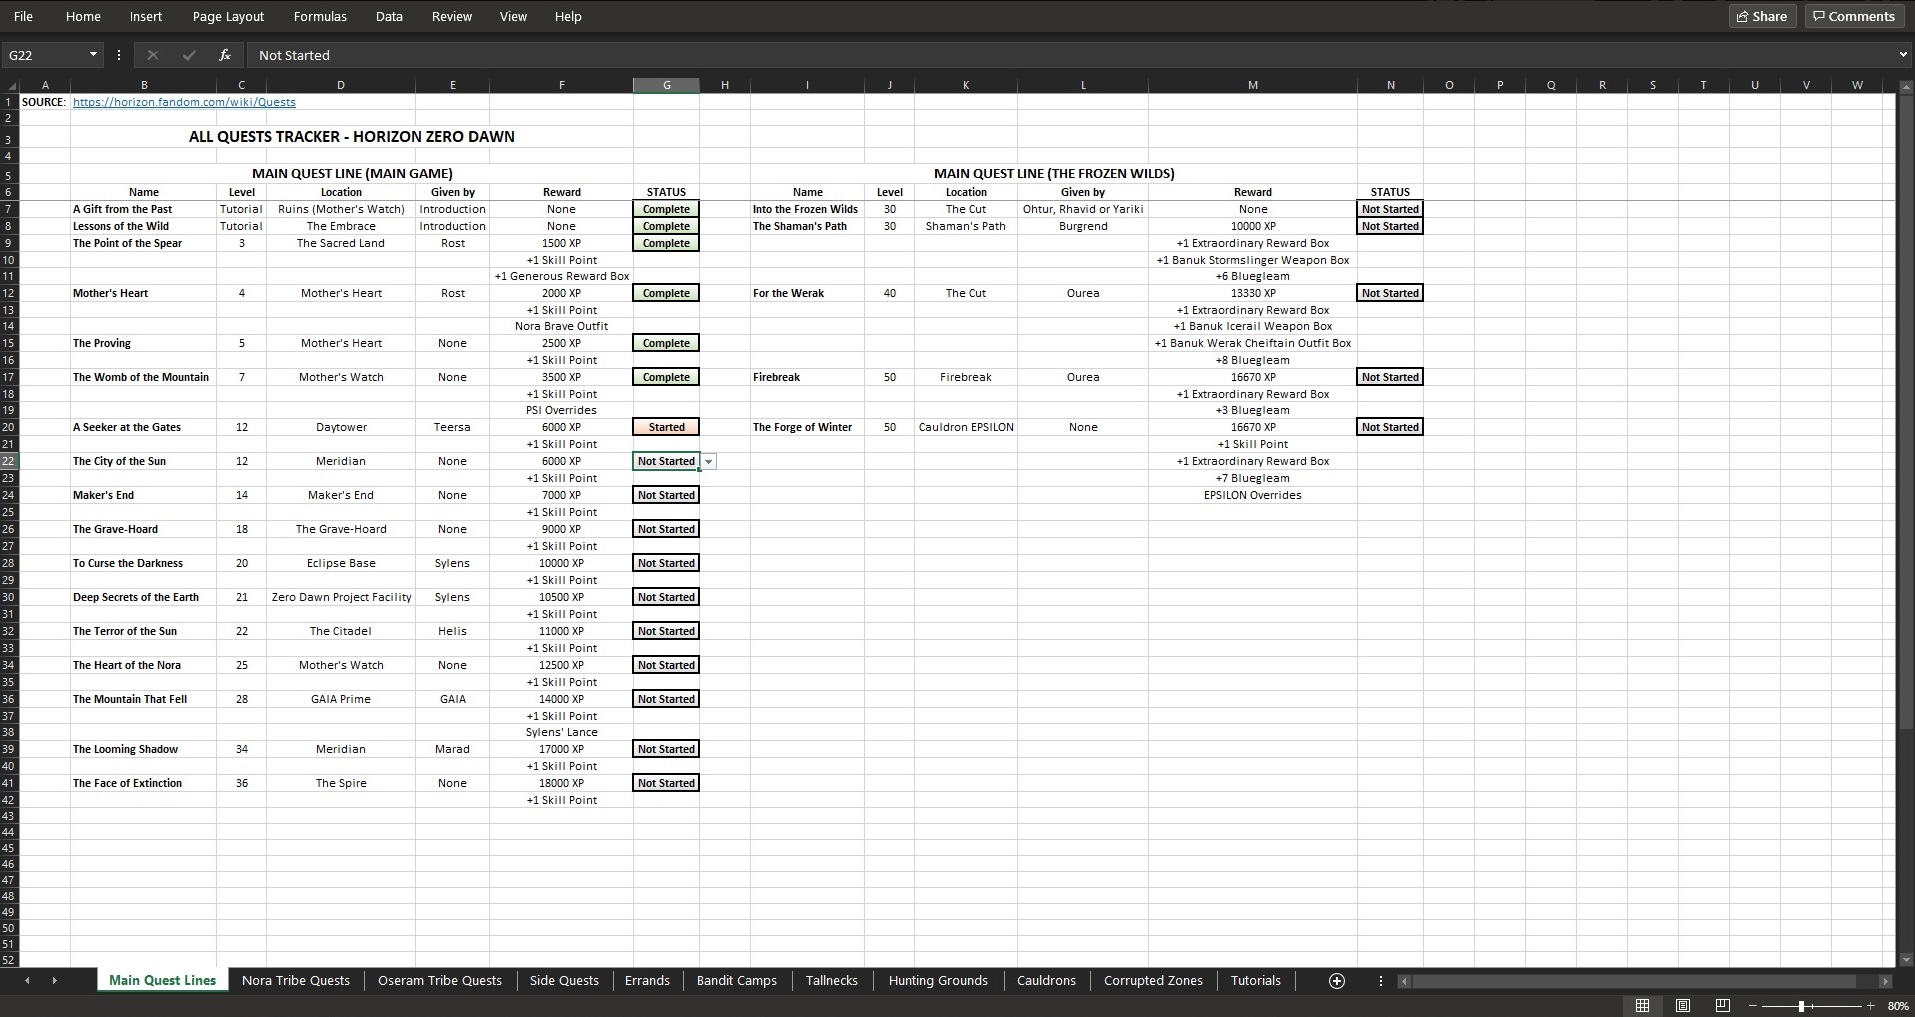
Task: Select the 'Zero Dawn Project Facility' cell
Action: click(x=341, y=597)
